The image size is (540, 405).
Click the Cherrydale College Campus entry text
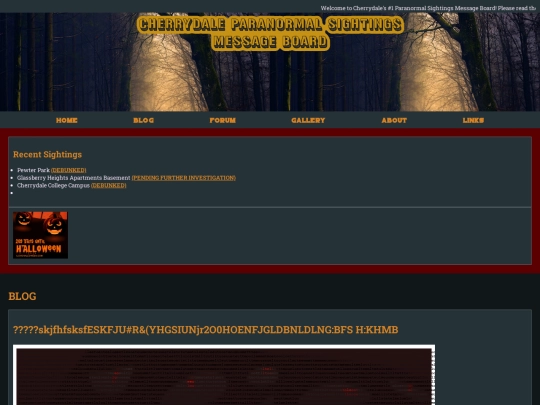53,185
